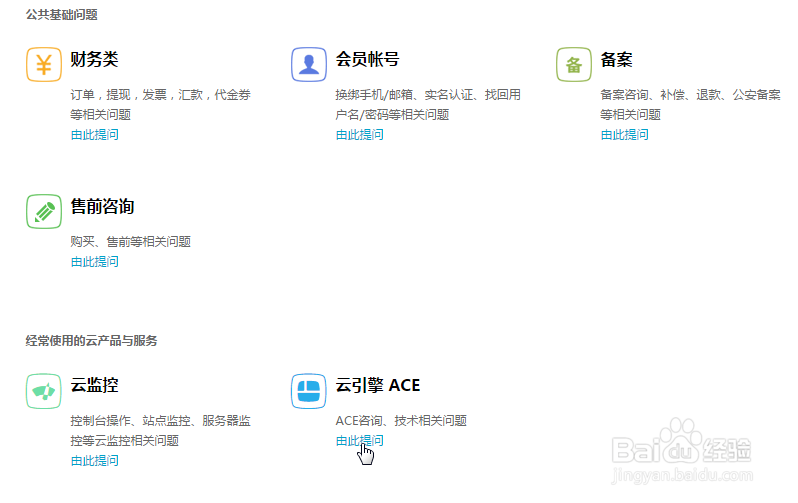This screenshot has height=503, width=798.
Task: Click the yellow yen 财务类 icon
Action: point(44,65)
